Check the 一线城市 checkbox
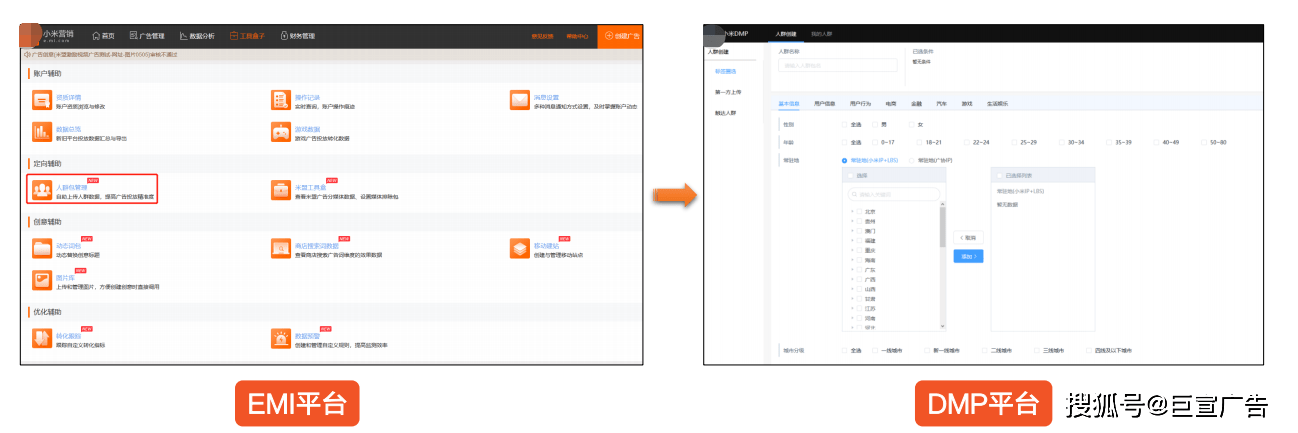 click(875, 351)
